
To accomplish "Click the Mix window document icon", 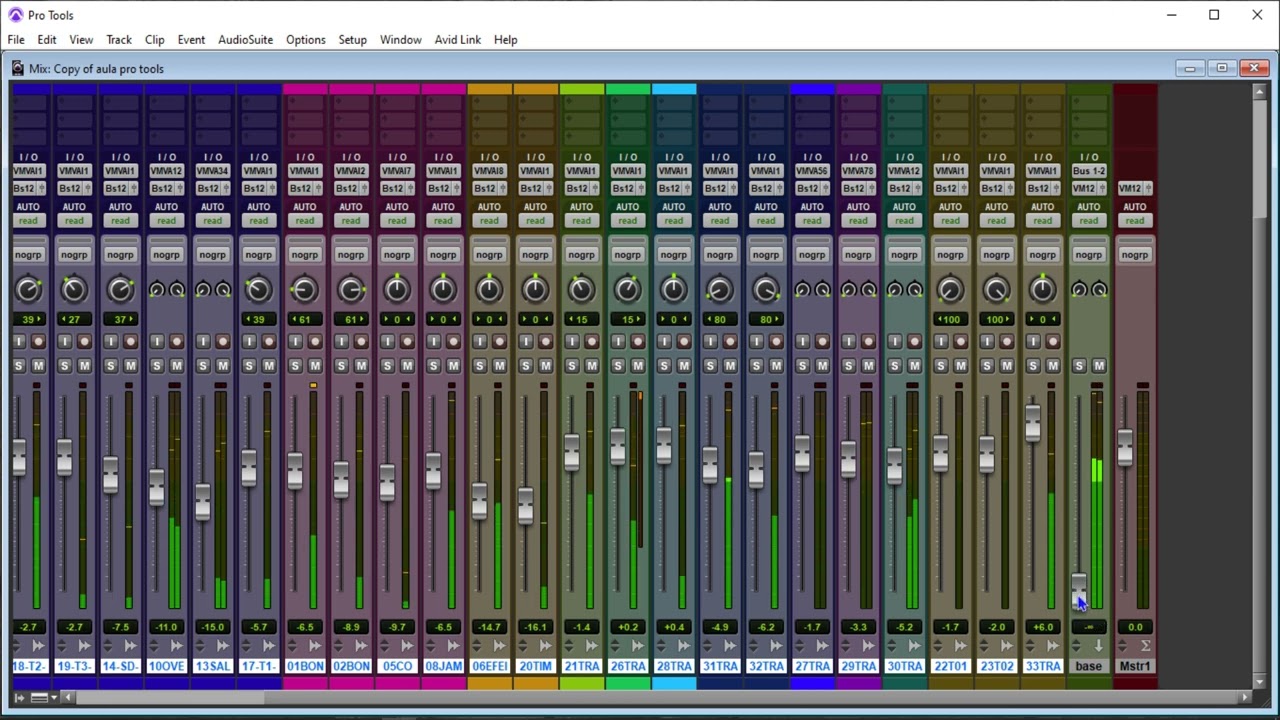I will click(17, 68).
